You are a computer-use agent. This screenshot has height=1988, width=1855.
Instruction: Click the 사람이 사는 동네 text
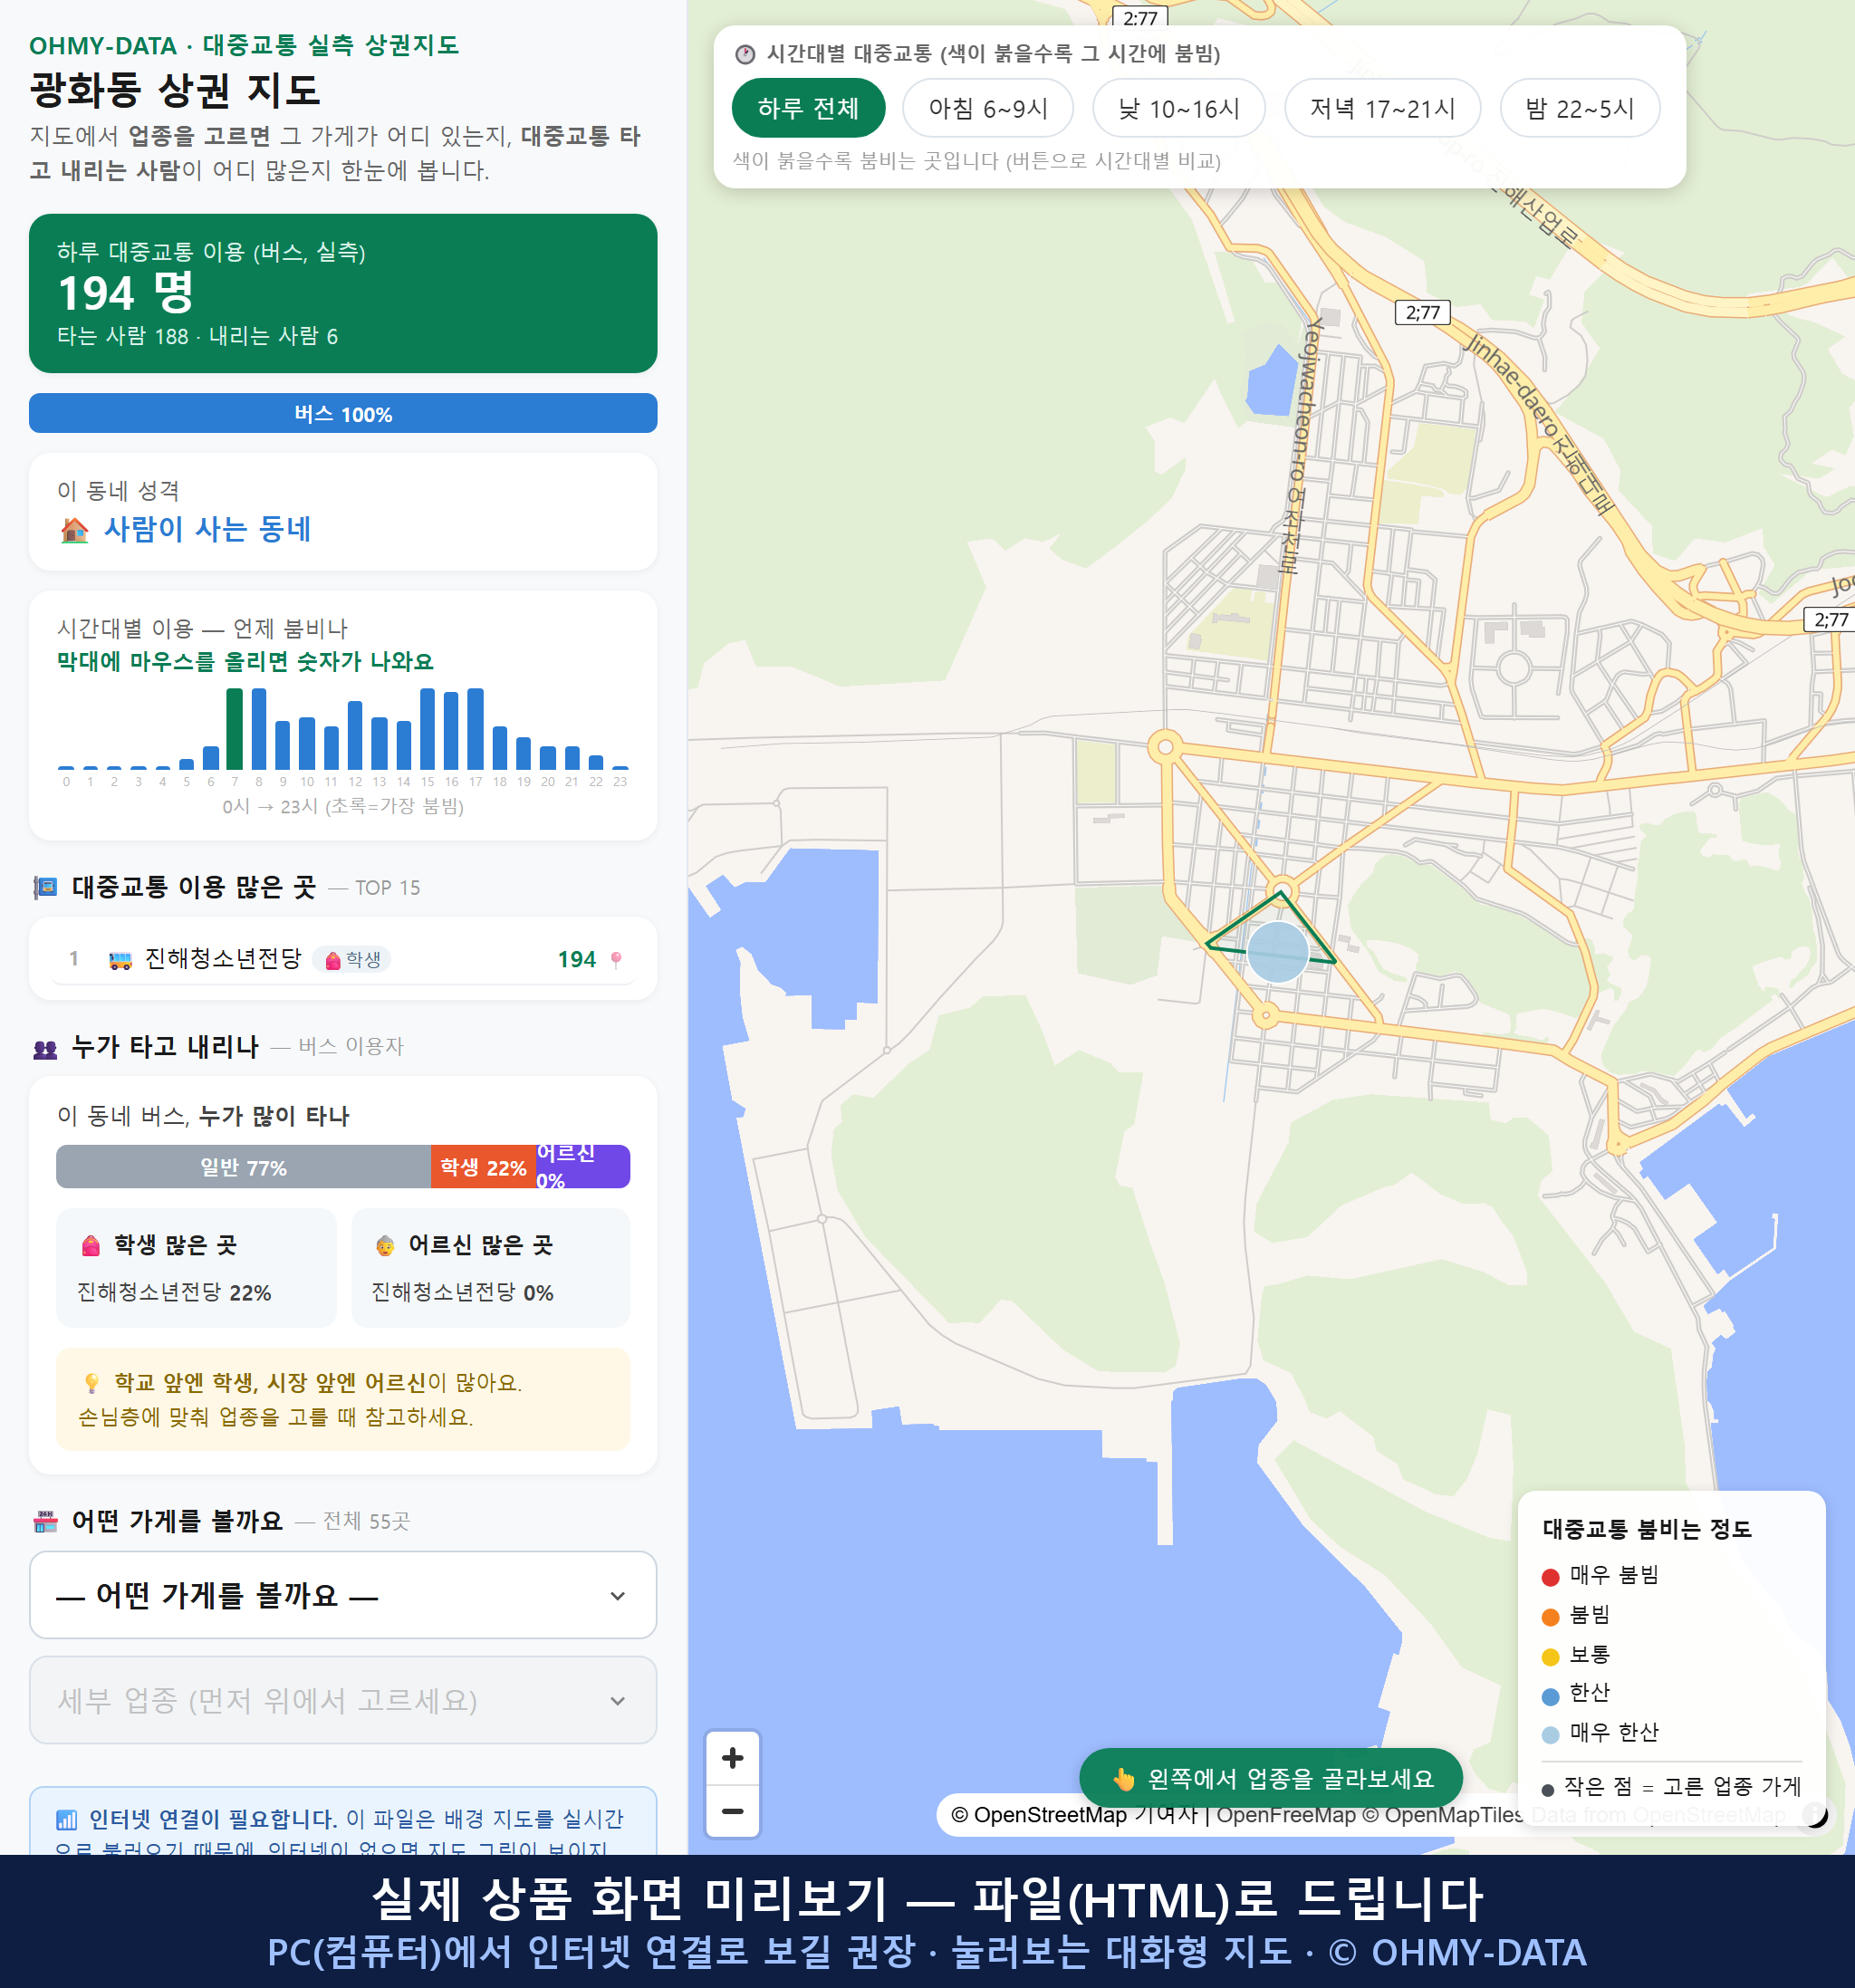[208, 529]
